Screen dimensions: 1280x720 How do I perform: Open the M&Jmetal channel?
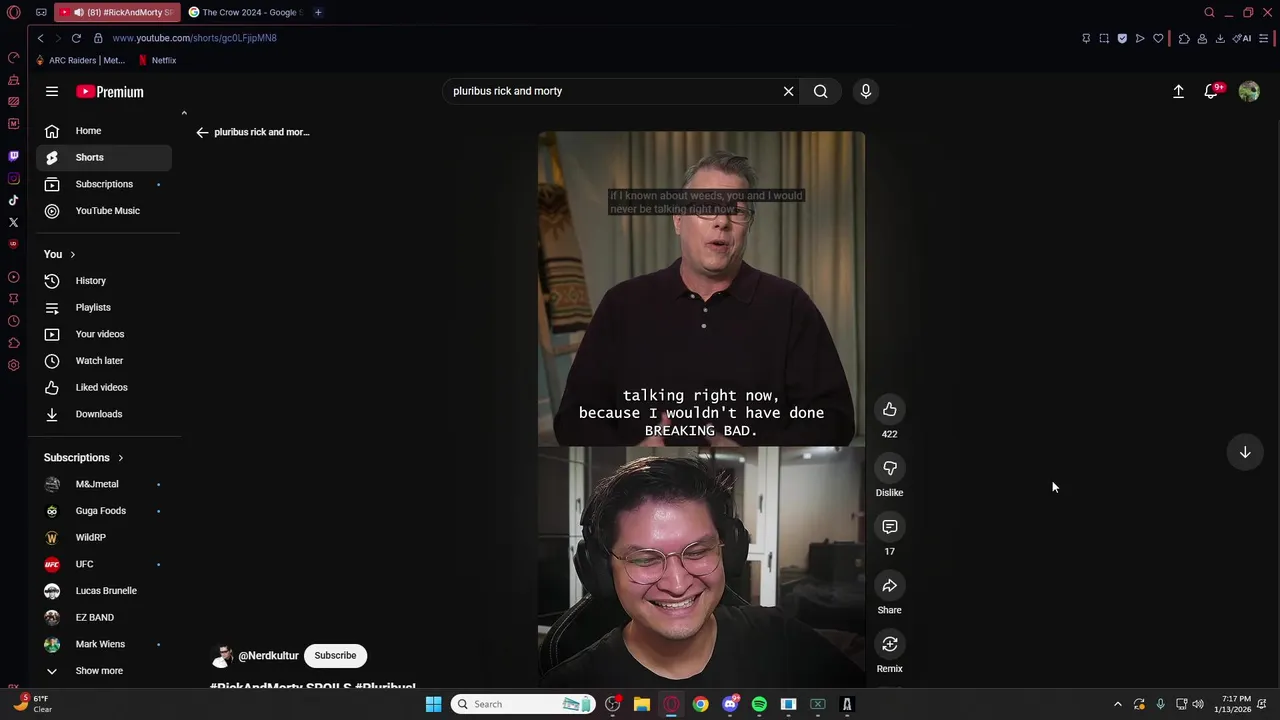[104, 484]
